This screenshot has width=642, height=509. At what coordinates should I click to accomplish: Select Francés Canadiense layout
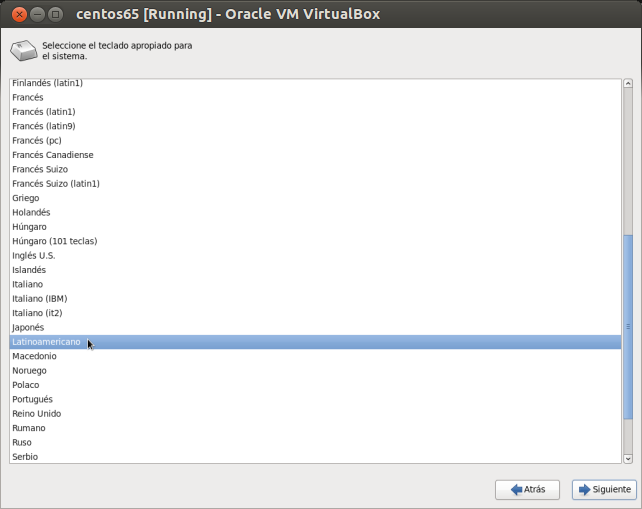pos(315,155)
